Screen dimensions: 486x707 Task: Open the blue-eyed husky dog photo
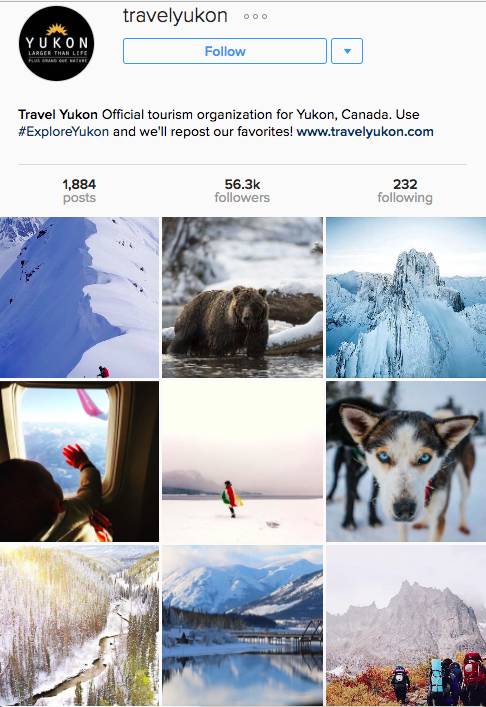(406, 461)
